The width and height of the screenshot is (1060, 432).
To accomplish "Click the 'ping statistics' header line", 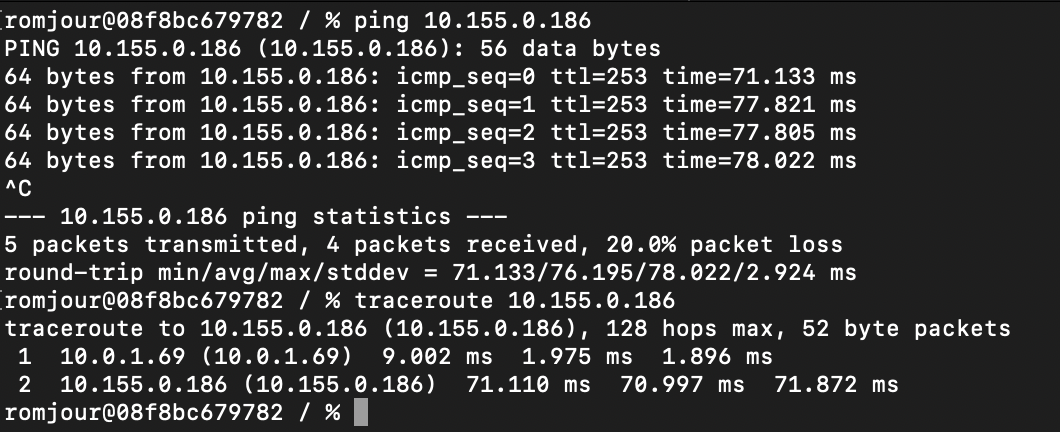I will pos(256,216).
